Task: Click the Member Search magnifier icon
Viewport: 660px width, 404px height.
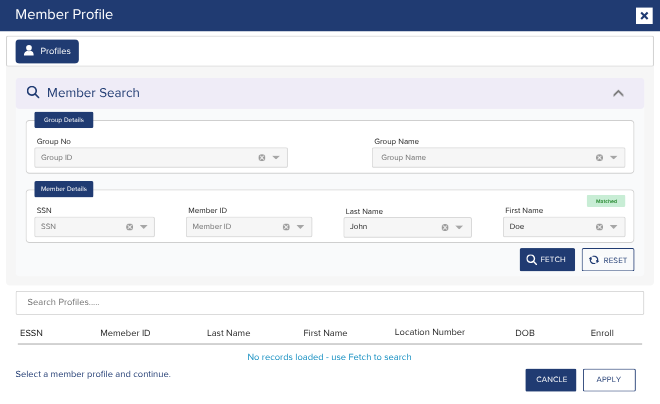Action: coord(33,92)
